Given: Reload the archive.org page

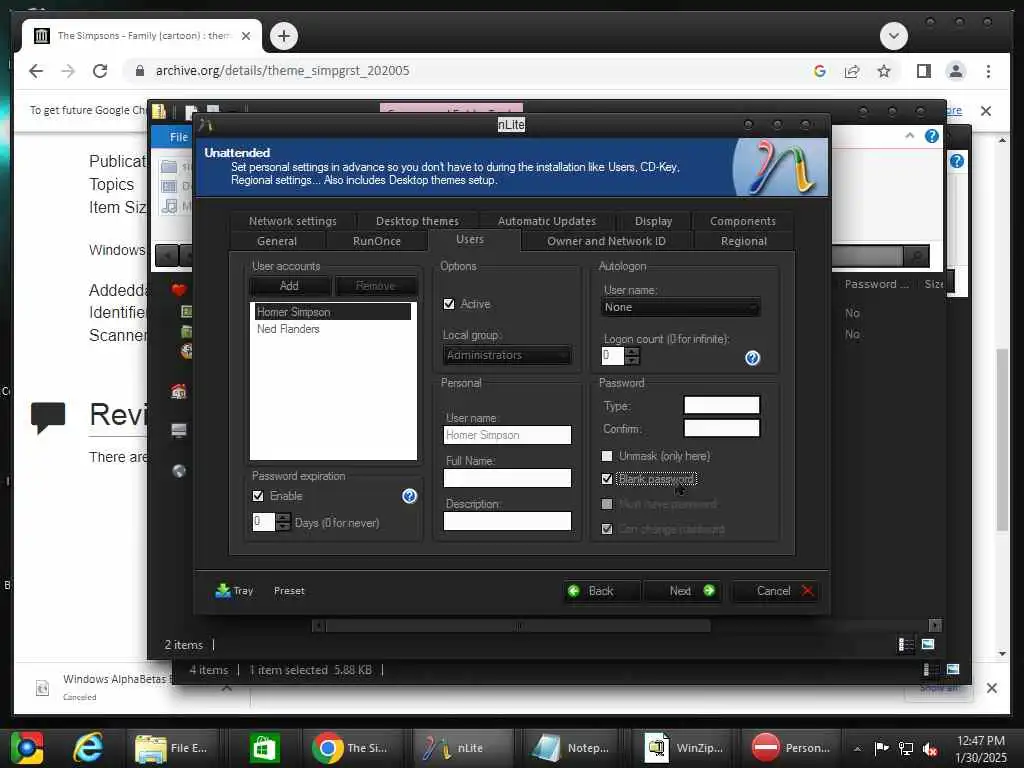Looking at the screenshot, I should [x=100, y=71].
